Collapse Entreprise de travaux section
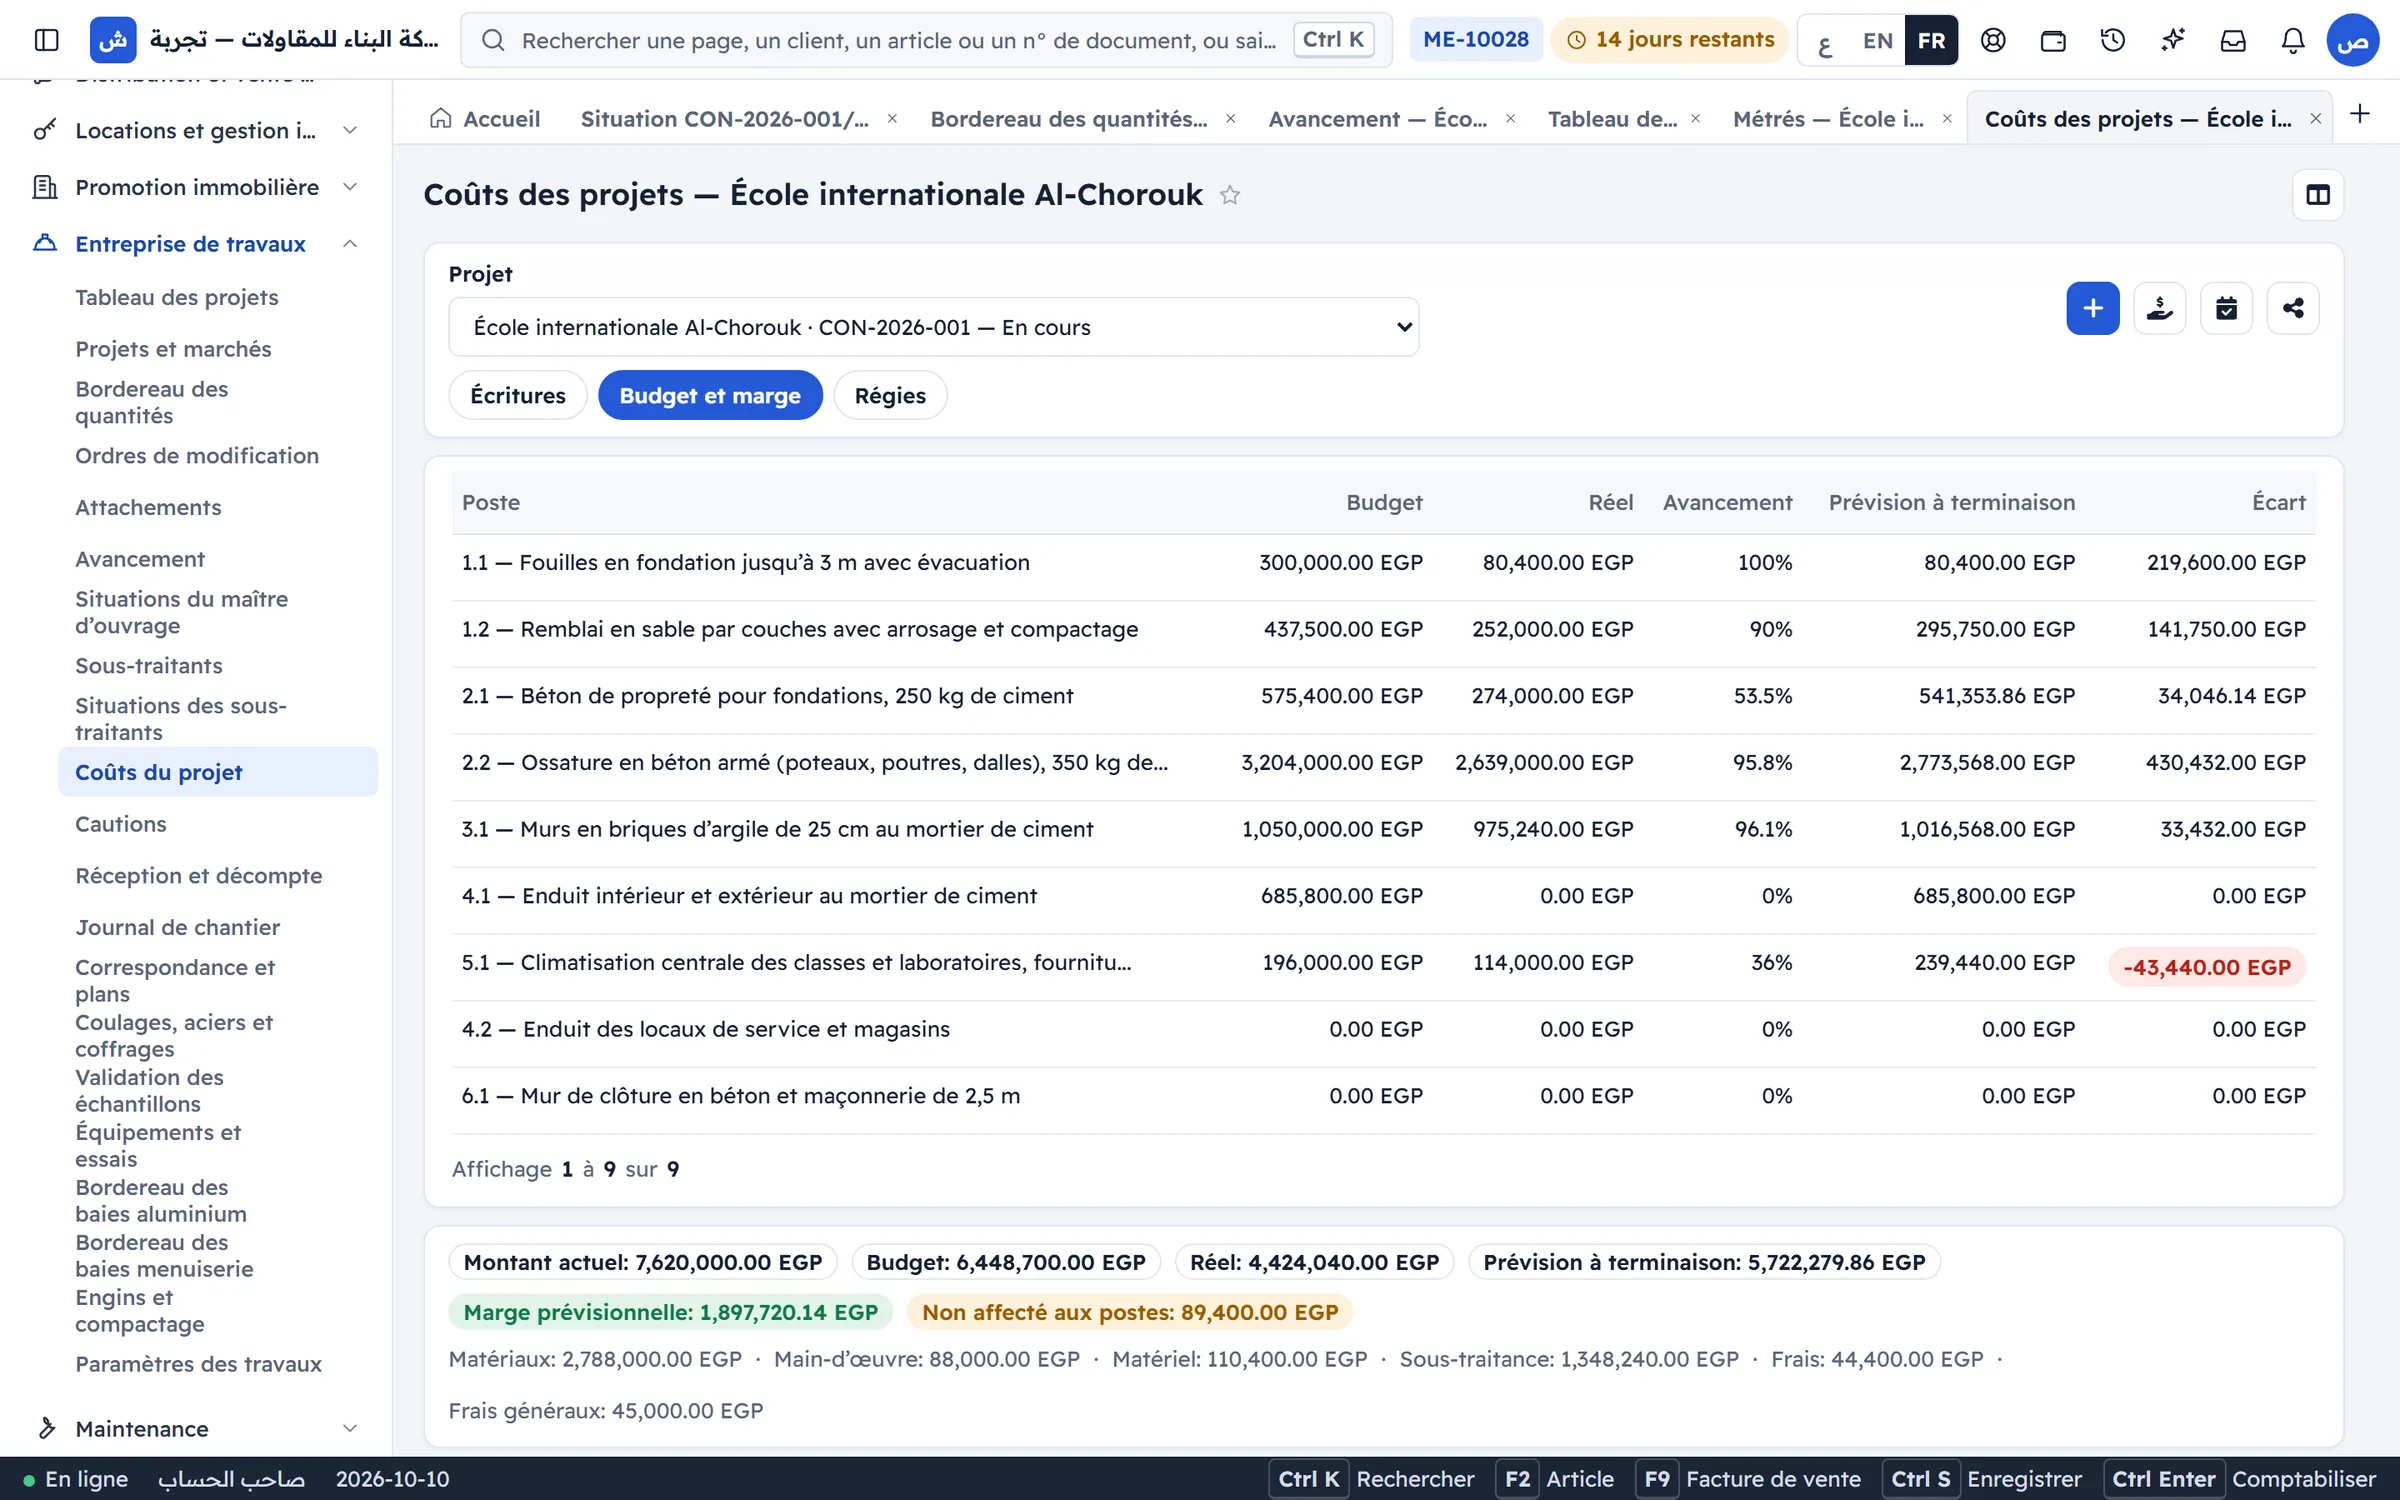 [x=195, y=245]
